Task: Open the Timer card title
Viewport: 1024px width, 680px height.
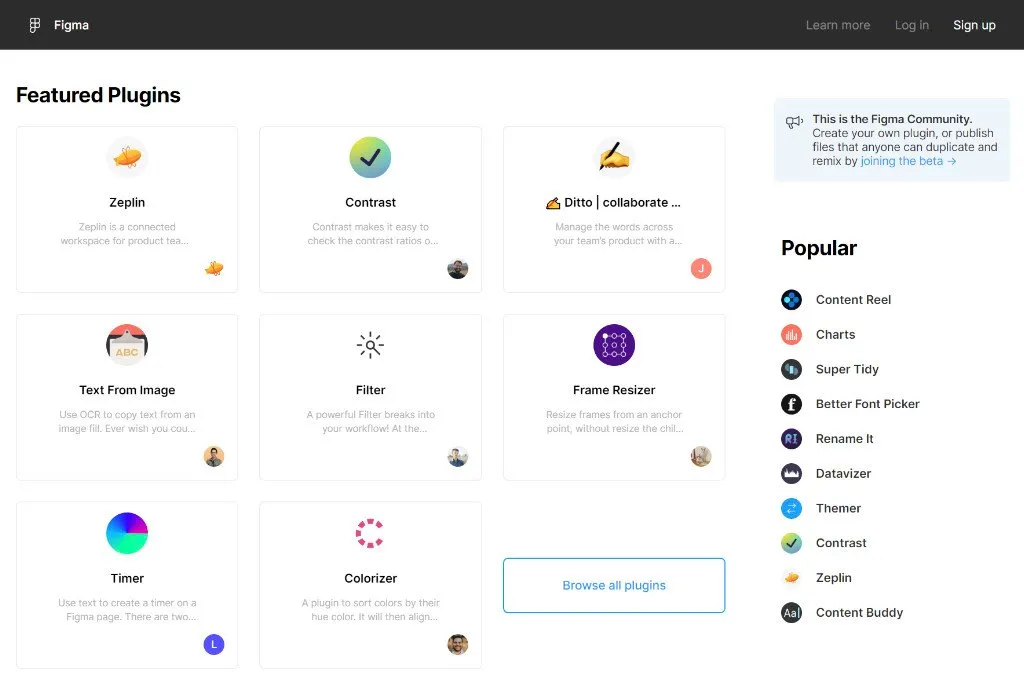Action: (127, 578)
